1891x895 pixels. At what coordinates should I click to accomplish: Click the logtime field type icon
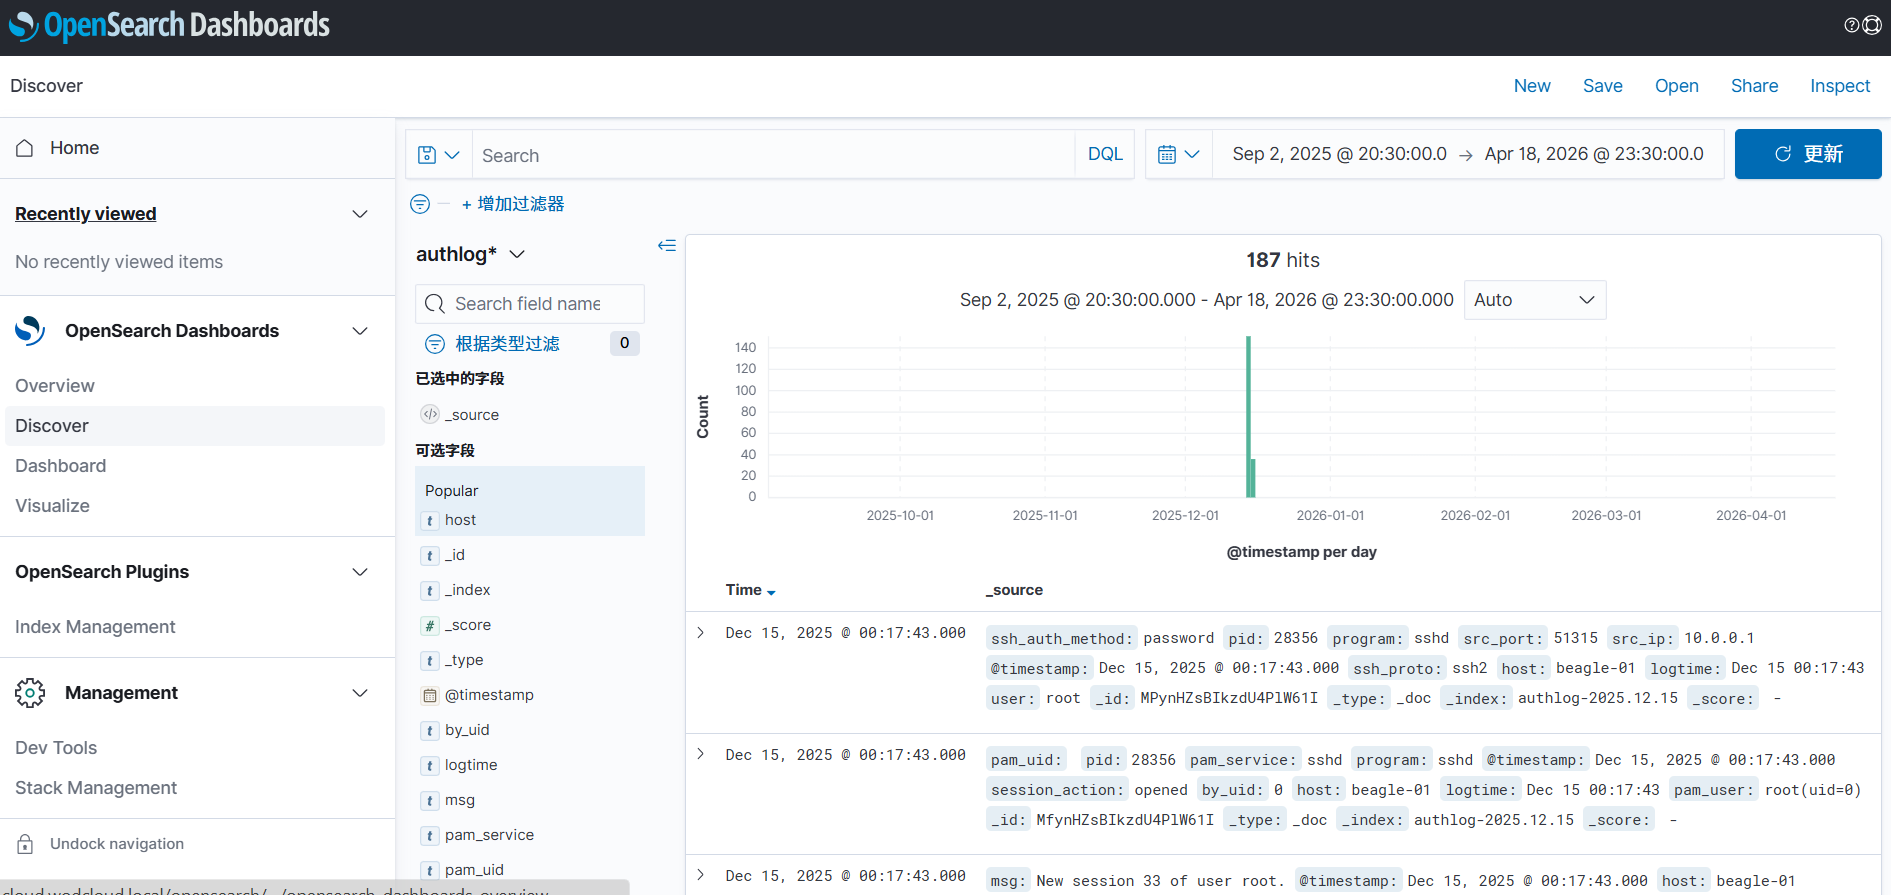click(430, 765)
